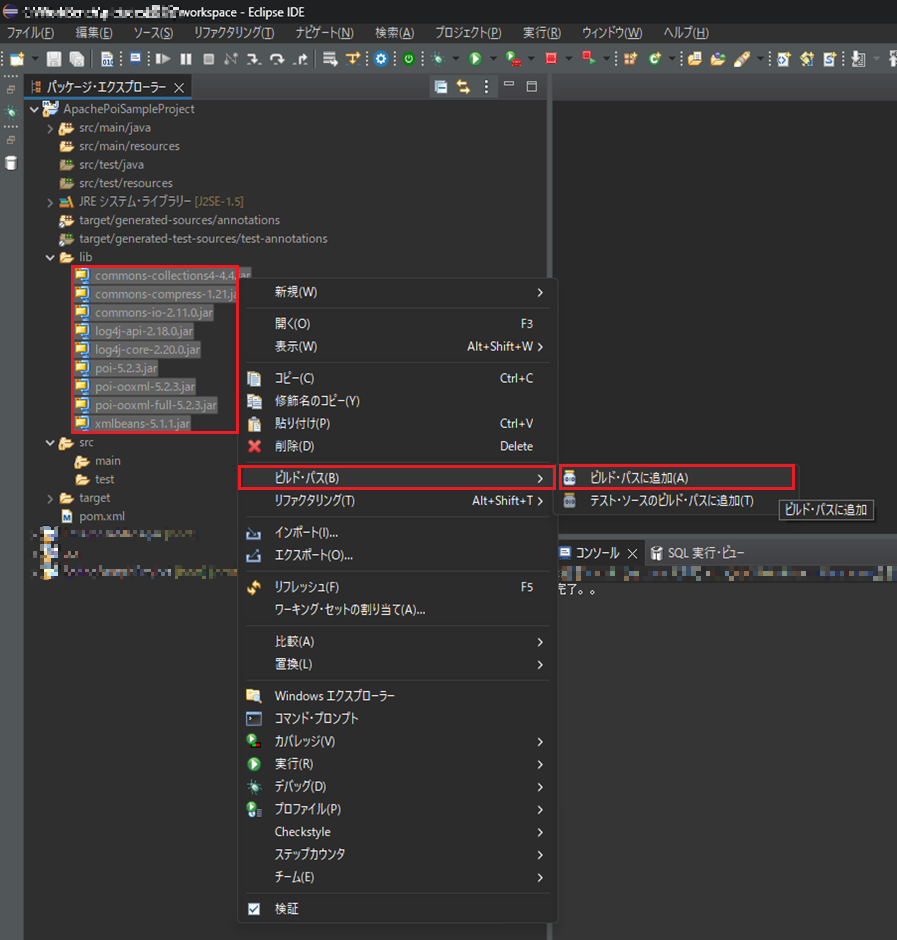Screen dimensions: 897x940
Task: Click the blue gear toolbar icon
Action: [381, 59]
